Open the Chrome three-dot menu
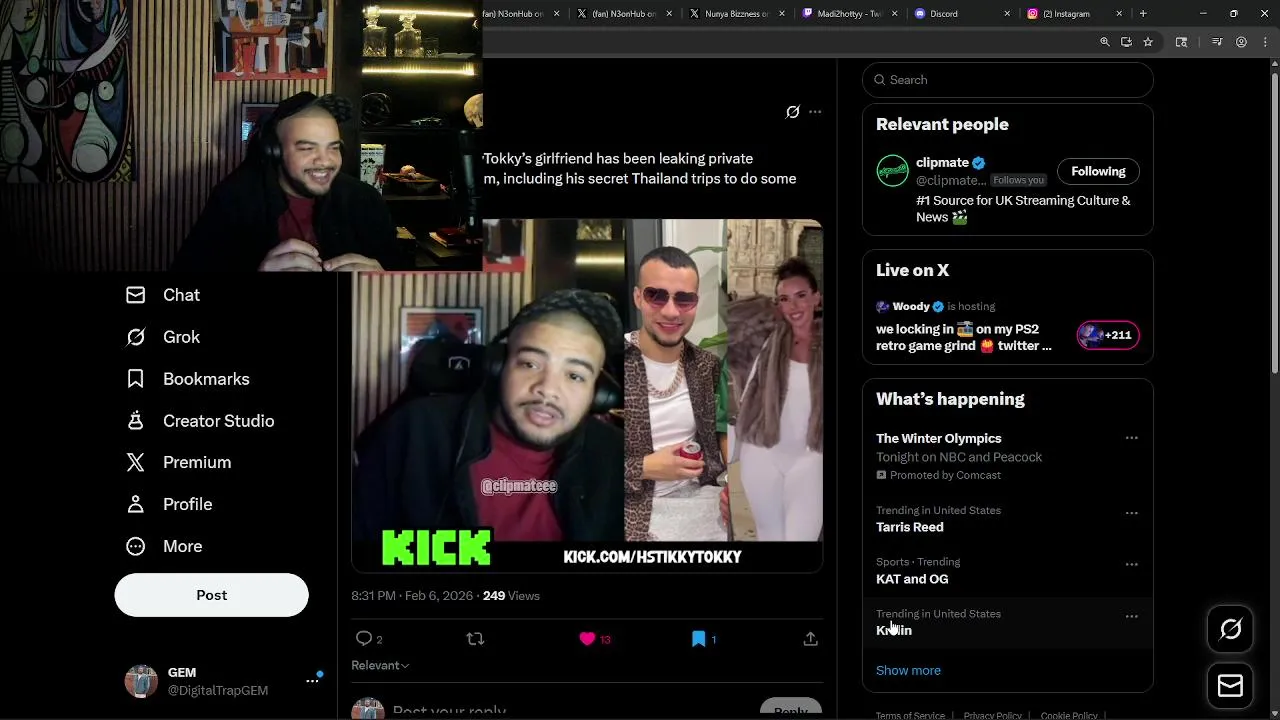The width and height of the screenshot is (1280, 720). 1263,42
